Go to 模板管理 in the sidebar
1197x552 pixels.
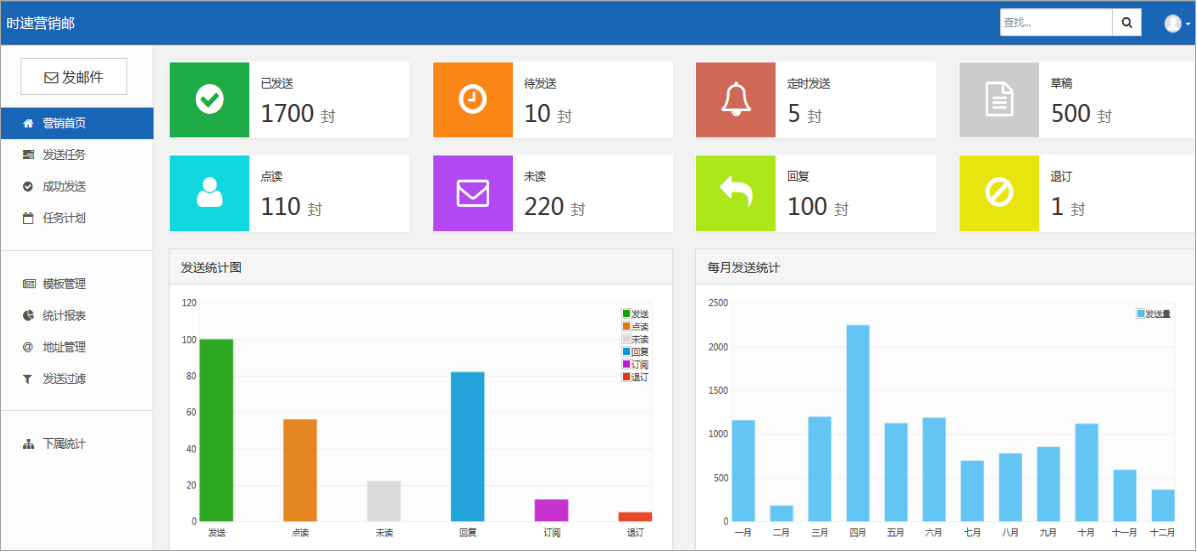click(x=64, y=284)
